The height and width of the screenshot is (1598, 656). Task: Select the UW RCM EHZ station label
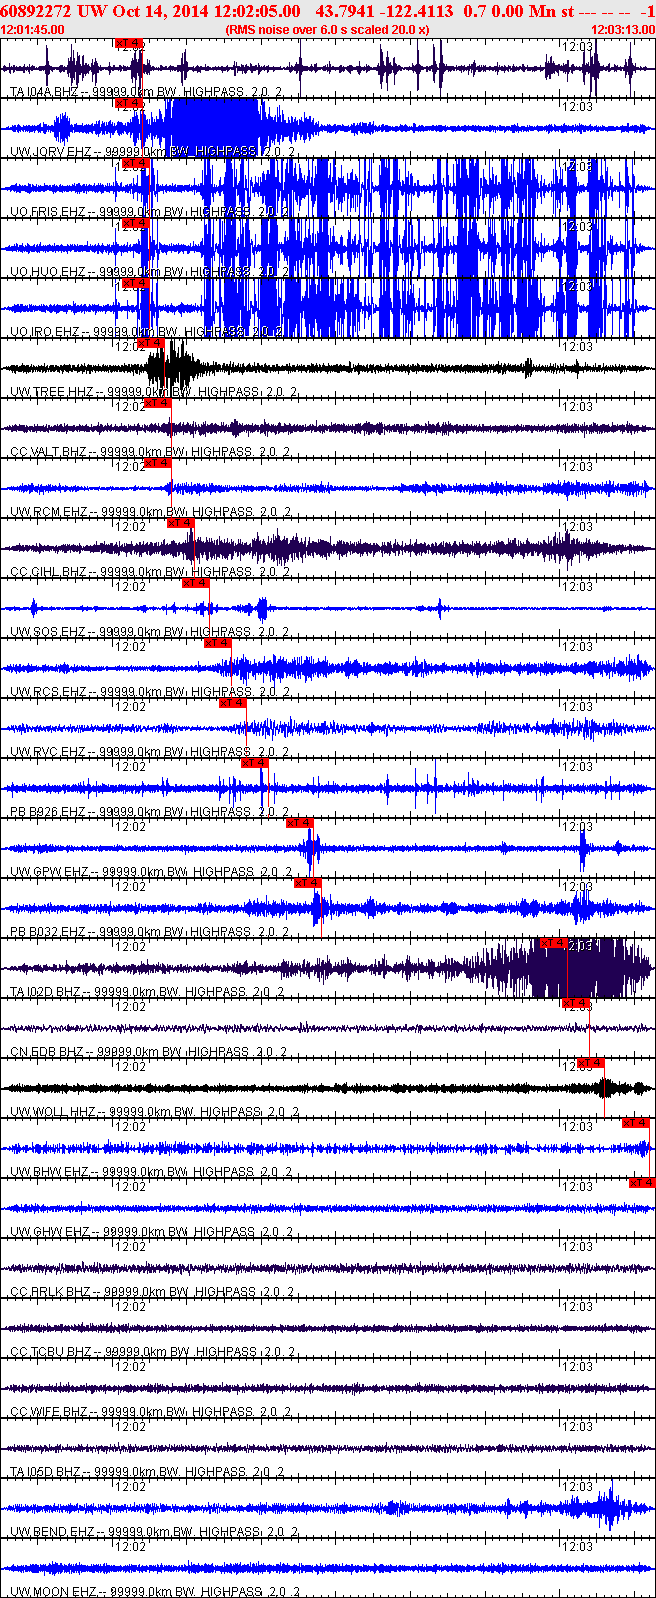point(150,512)
